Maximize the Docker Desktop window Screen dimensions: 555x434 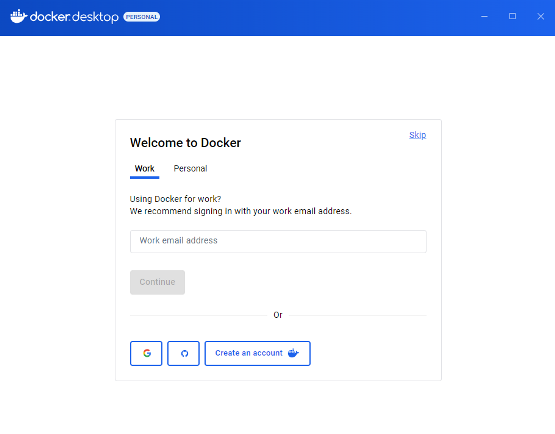pos(512,16)
